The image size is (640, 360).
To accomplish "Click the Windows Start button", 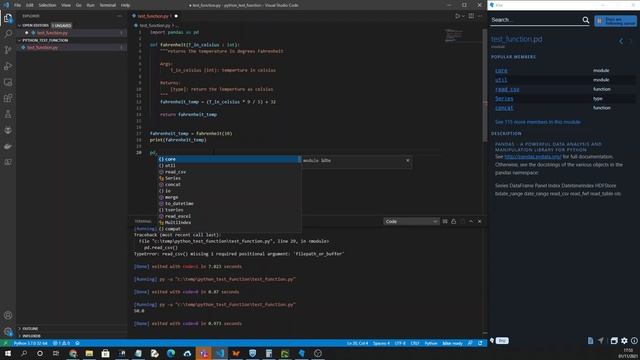I will pyautogui.click(x=8, y=353).
